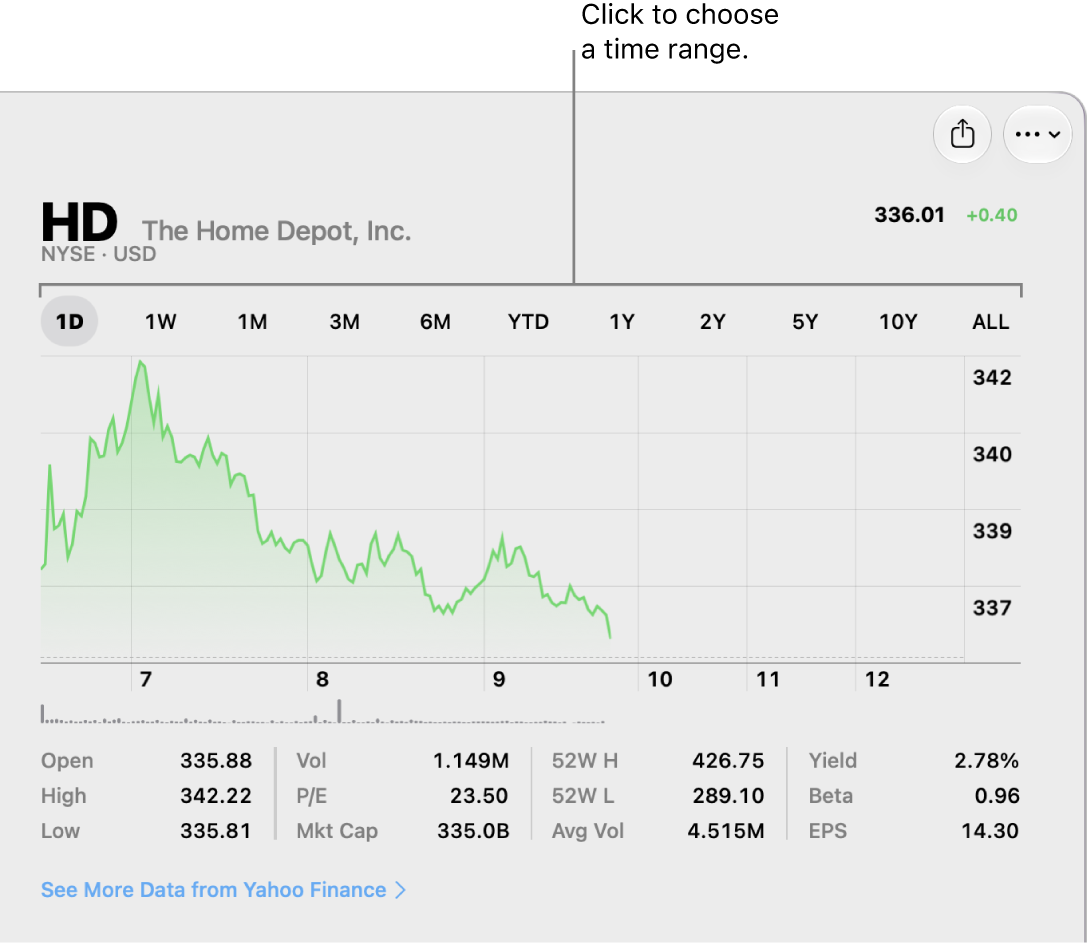Image resolution: width=1088 pixels, height=944 pixels.
Task: Click the hour 11 x-axis label
Action: pos(768,679)
